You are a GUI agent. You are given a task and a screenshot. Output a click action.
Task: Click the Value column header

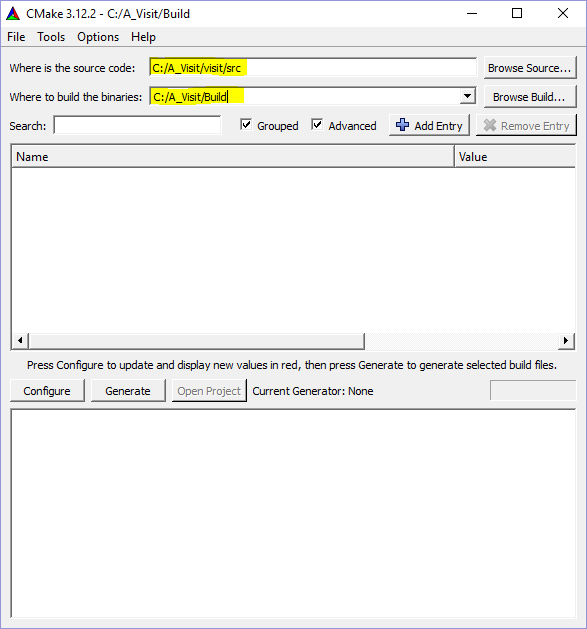pos(515,156)
